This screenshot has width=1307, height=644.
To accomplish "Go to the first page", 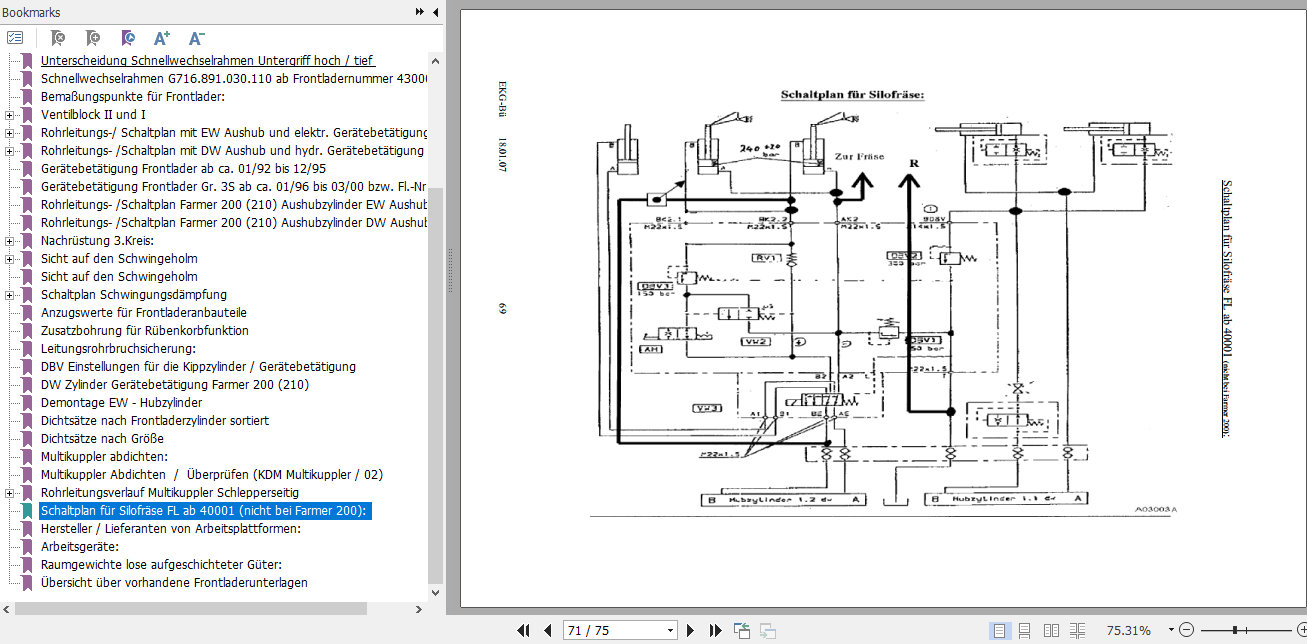I will point(523,630).
